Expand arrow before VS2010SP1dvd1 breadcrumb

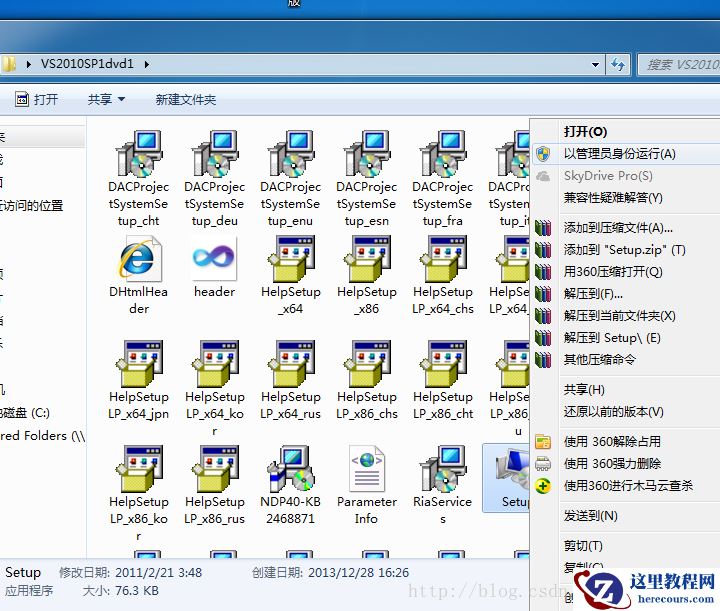(28, 64)
